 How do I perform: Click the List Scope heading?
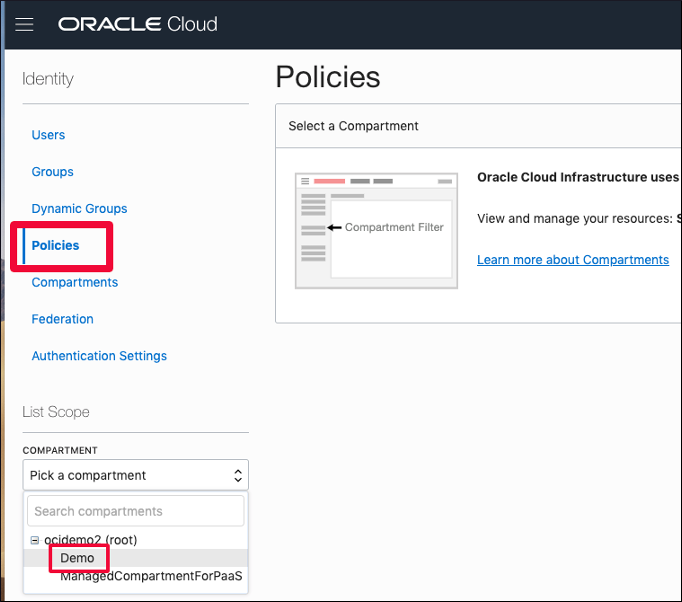coord(56,412)
